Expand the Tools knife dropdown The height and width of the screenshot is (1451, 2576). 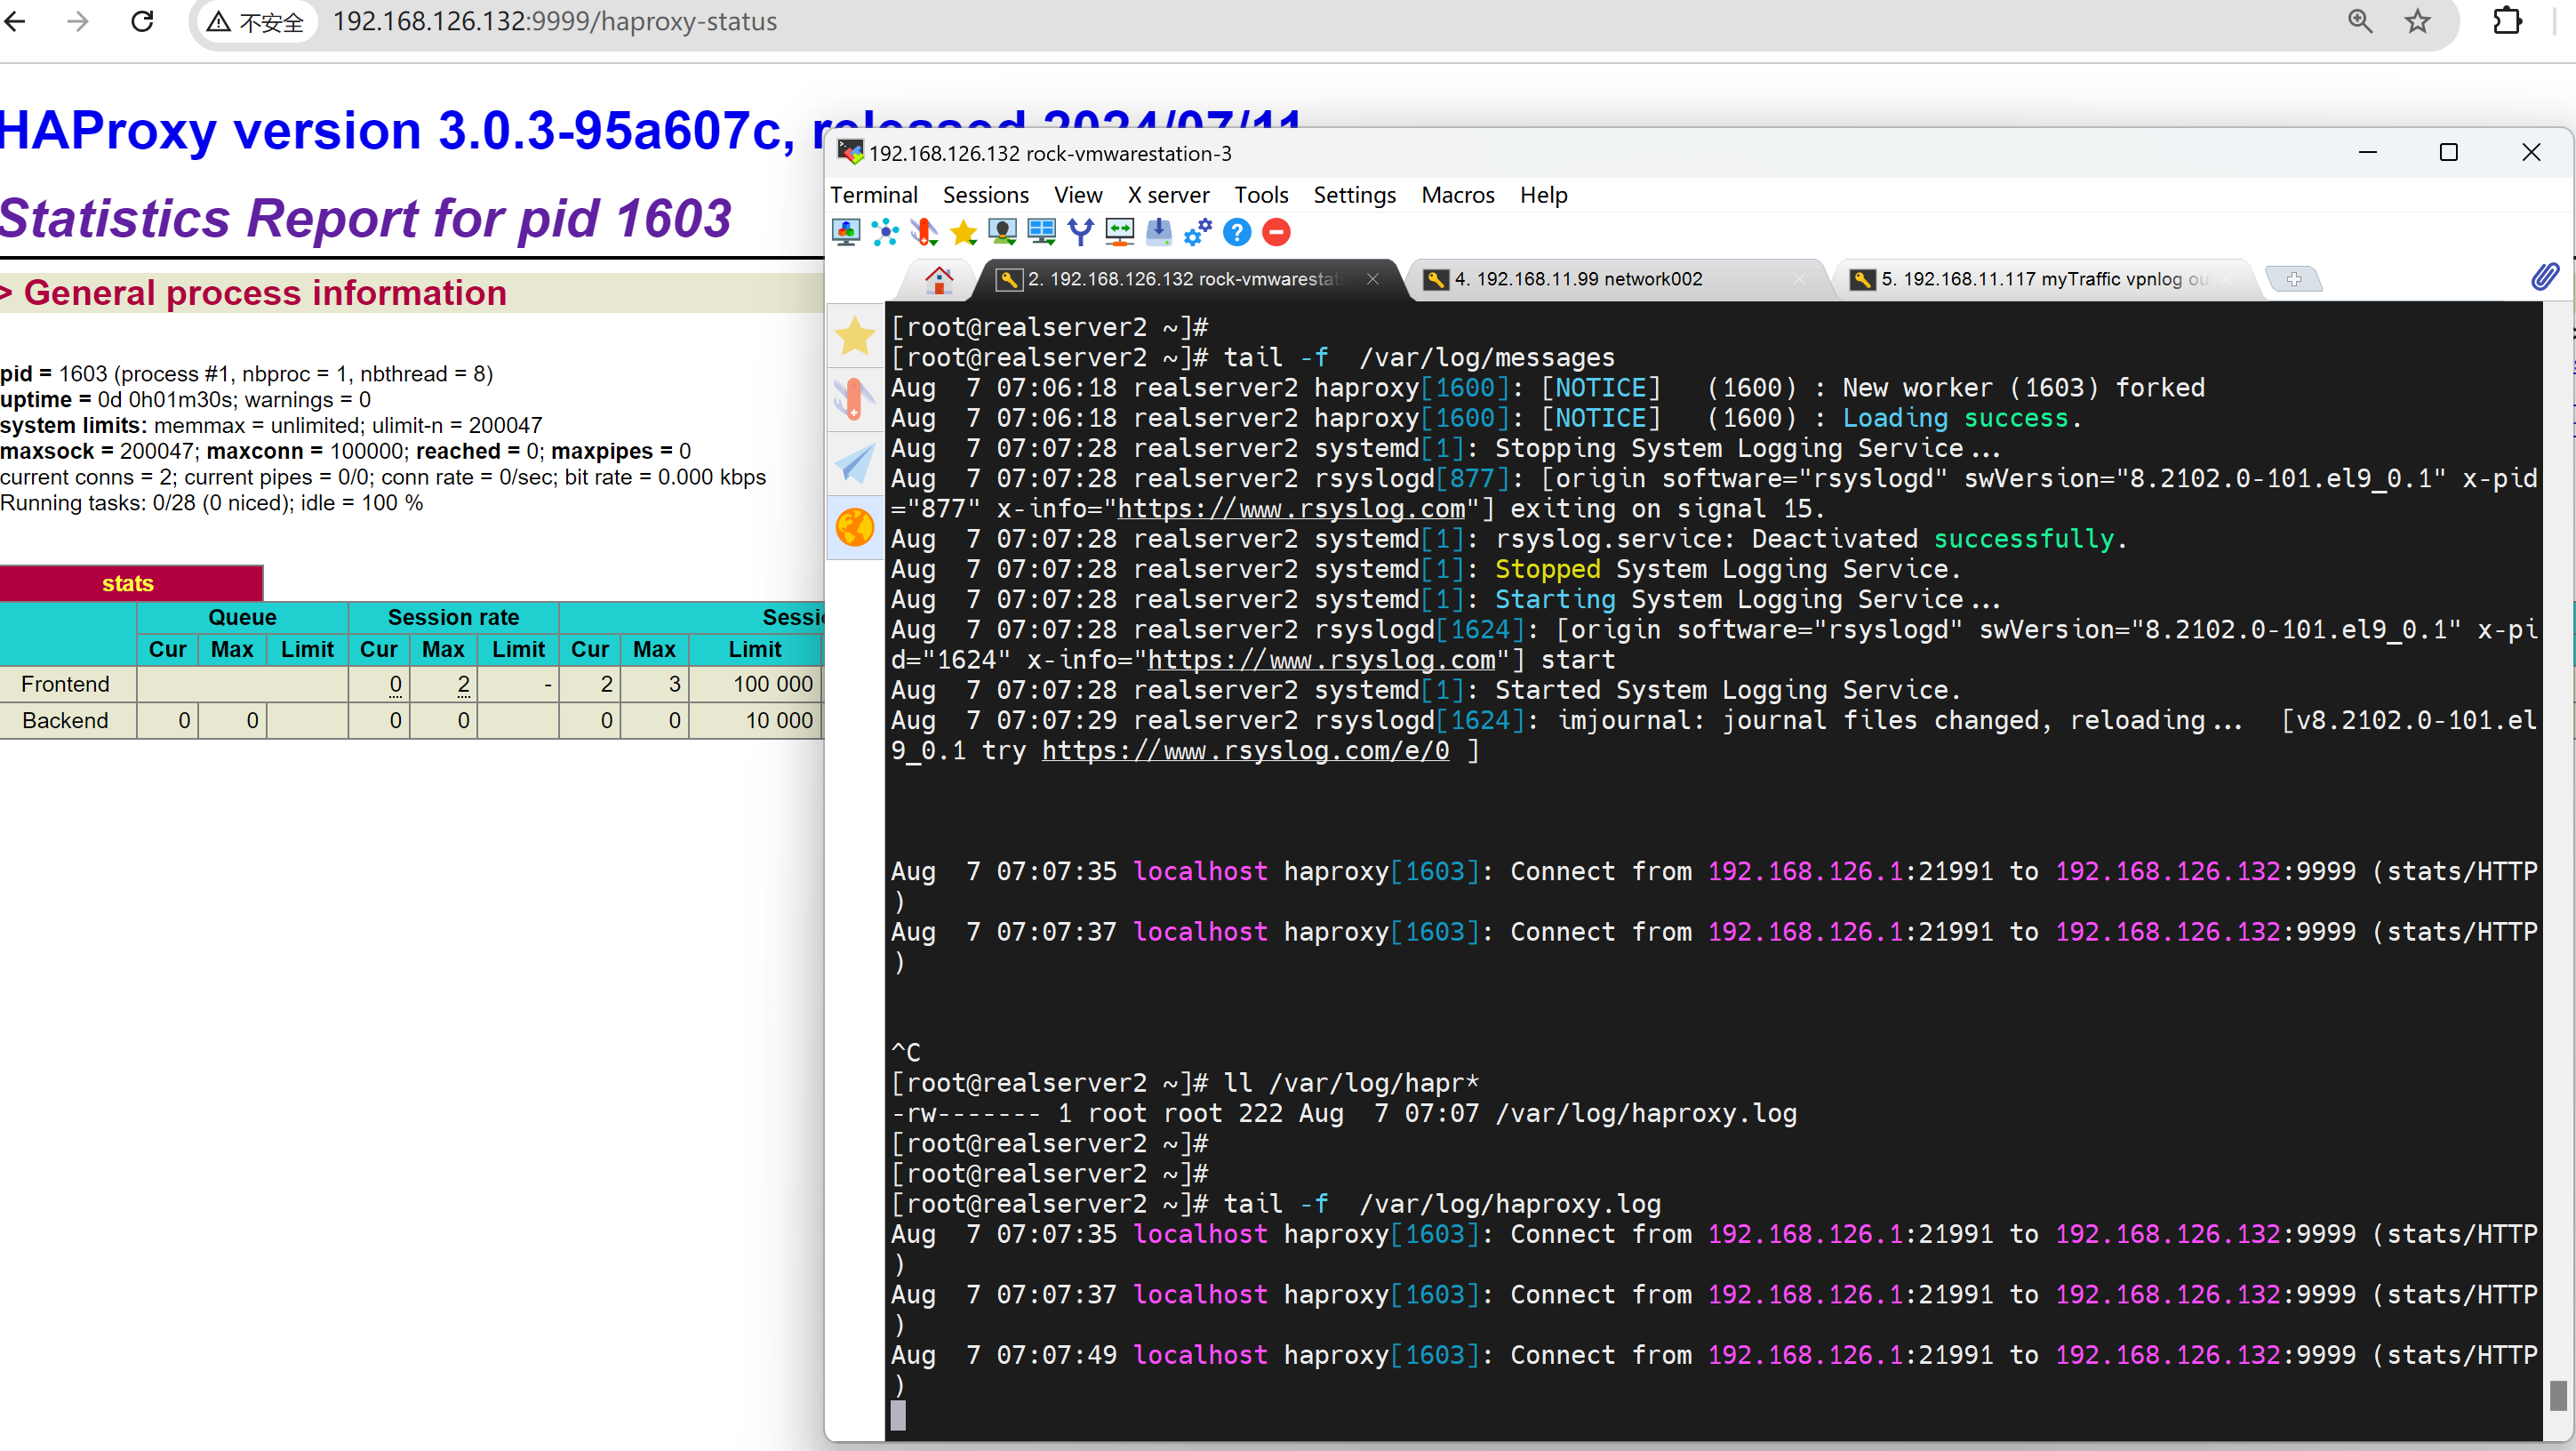(924, 233)
